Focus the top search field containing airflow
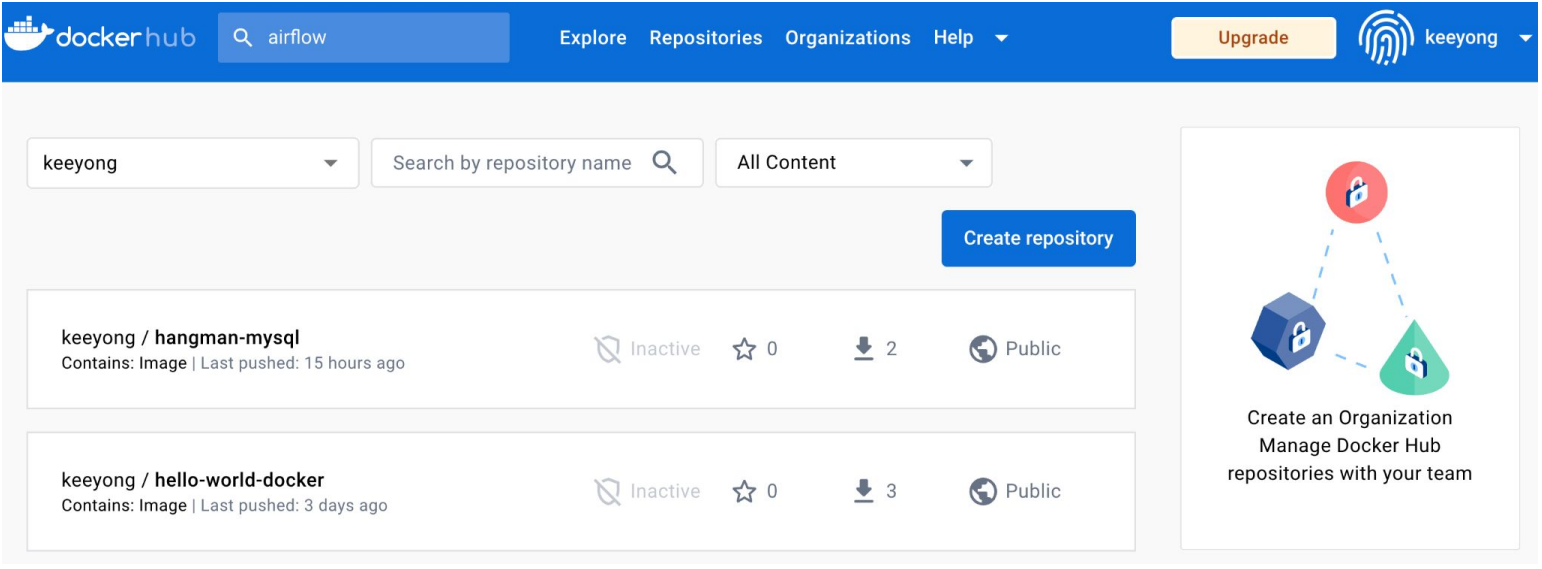This screenshot has width=1542, height=569. coord(363,38)
